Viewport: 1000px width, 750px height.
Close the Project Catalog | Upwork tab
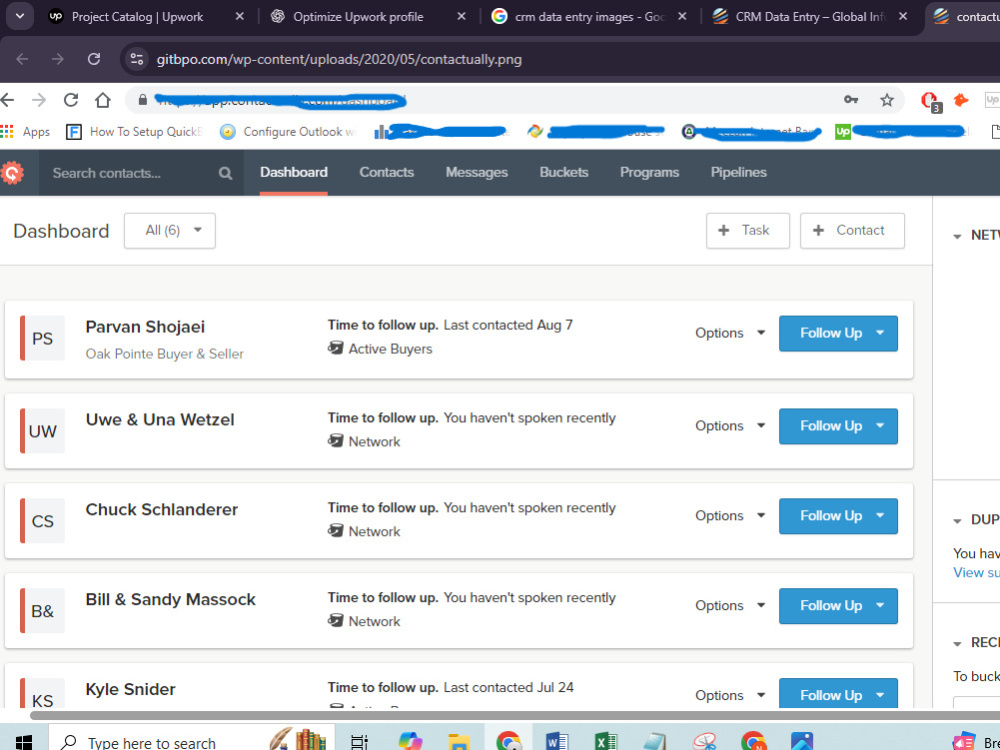239,17
